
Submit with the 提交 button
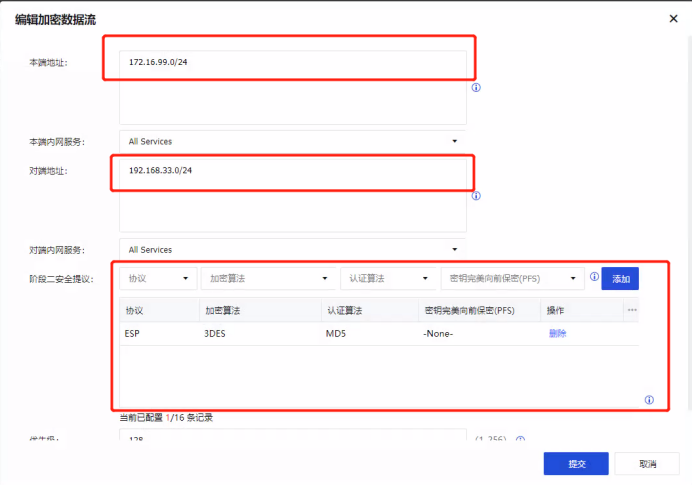click(575, 464)
